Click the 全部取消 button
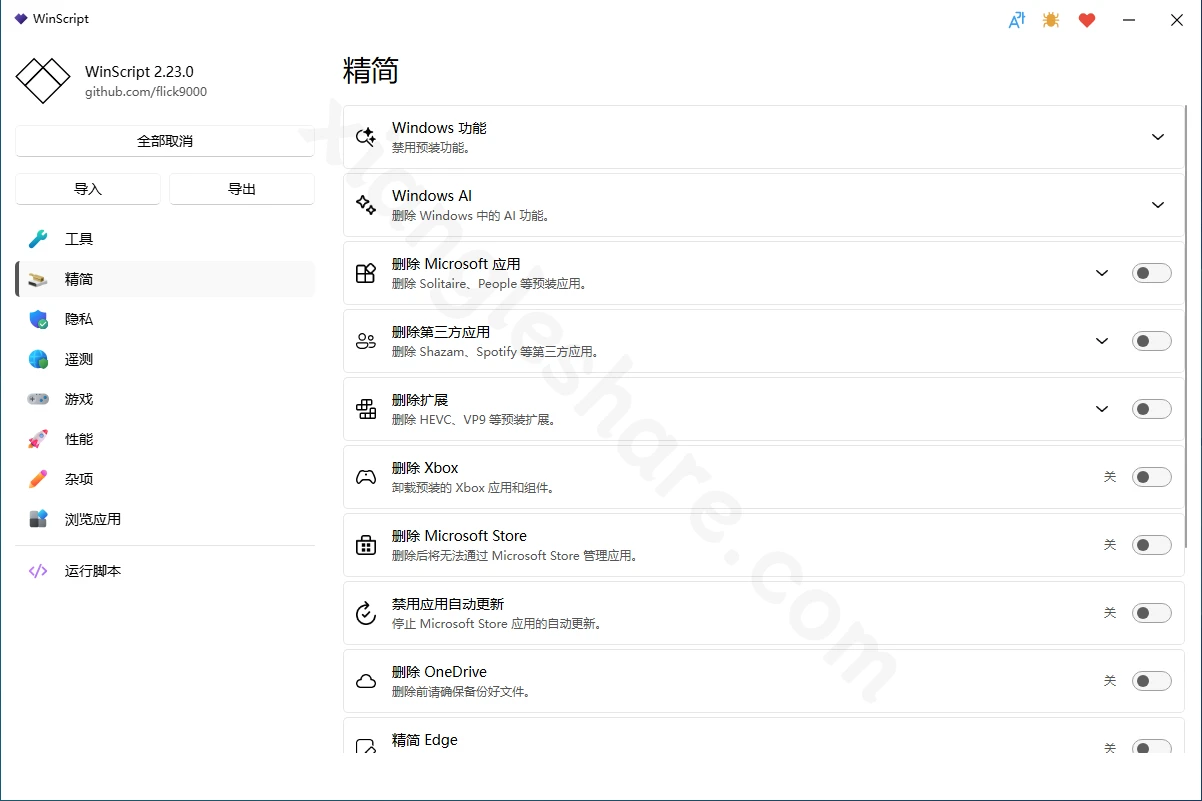The height and width of the screenshot is (801, 1202). click(165, 141)
